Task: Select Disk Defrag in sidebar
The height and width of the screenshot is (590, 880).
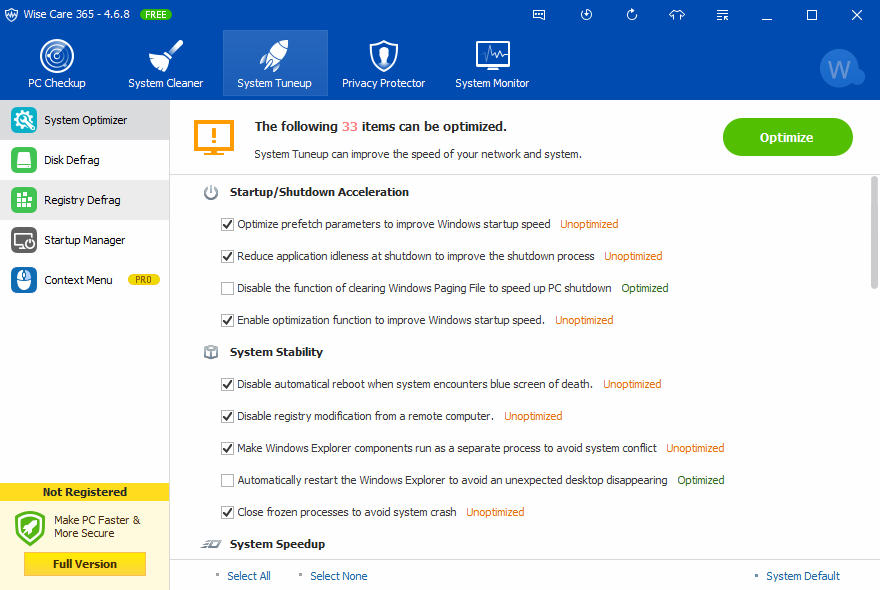Action: pyautogui.click(x=85, y=160)
